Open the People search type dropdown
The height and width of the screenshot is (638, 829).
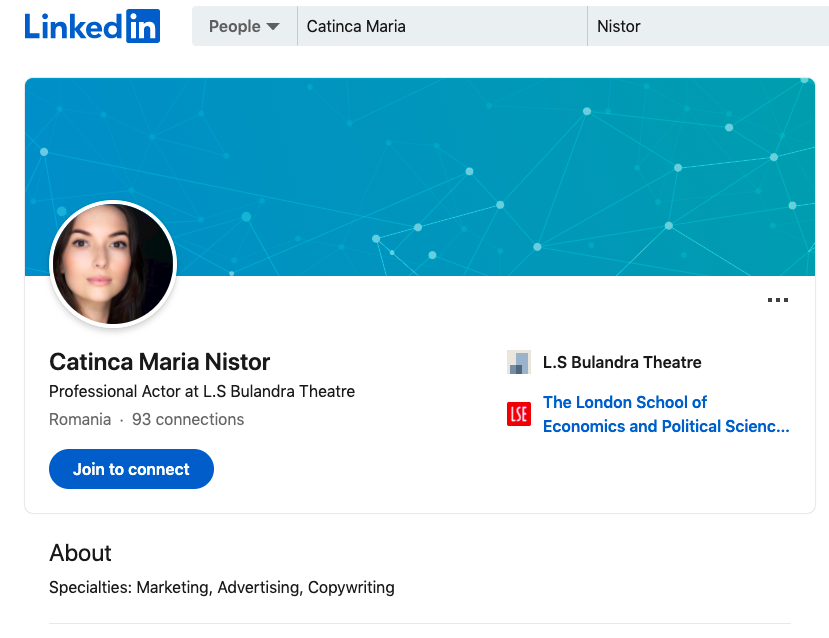tap(244, 26)
